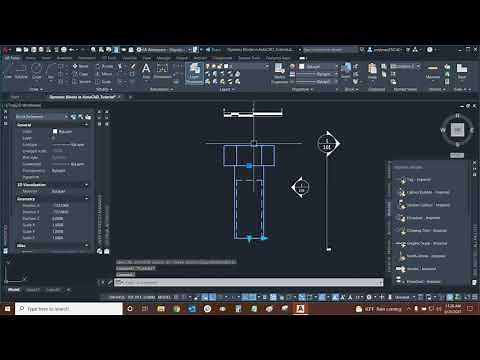Switch to the Annotate ribbon tab
Viewport: 480px width, 360px height.
tap(64, 58)
